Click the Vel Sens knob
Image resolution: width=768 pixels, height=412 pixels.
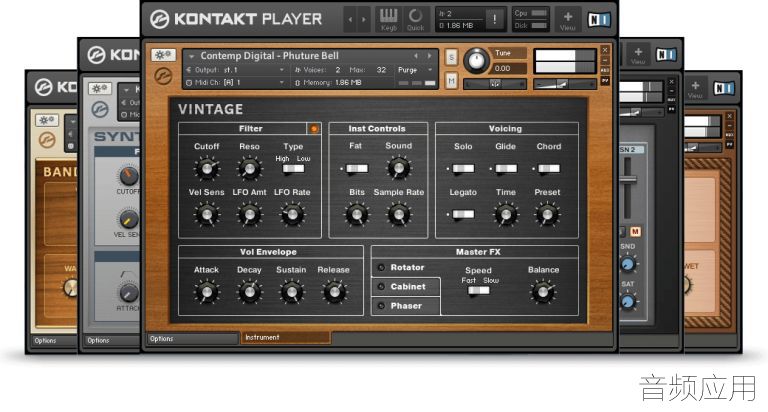(207, 215)
